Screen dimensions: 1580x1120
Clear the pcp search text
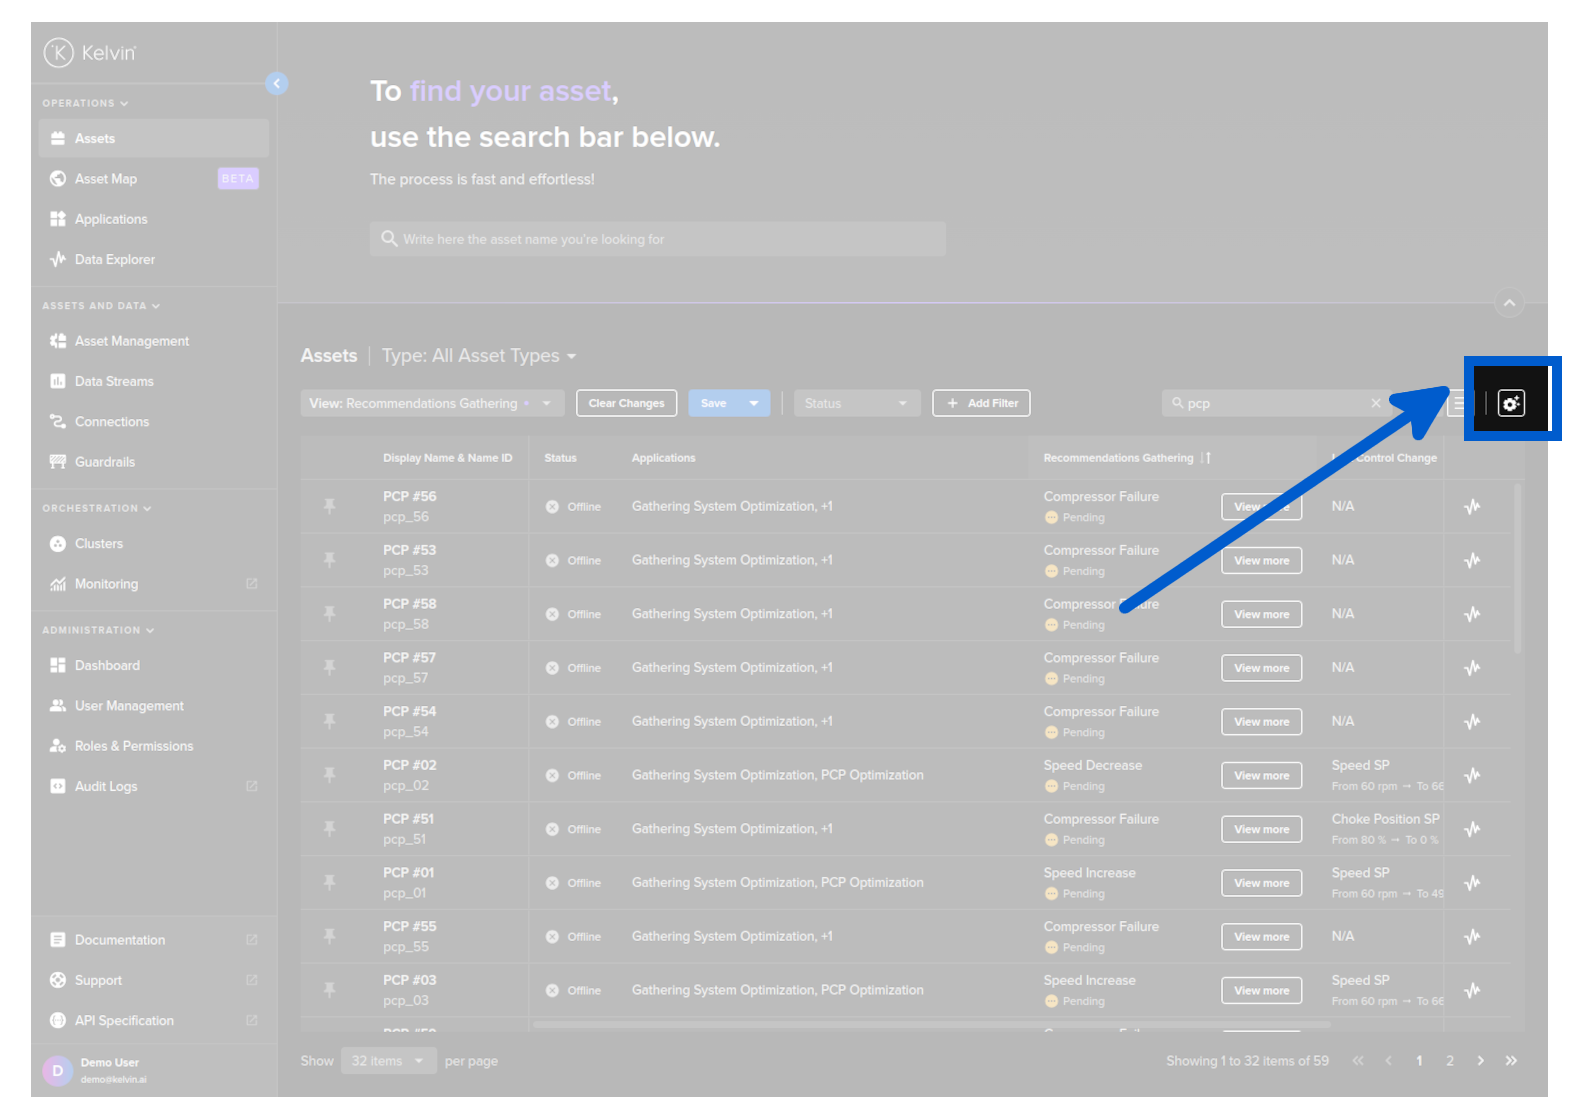coord(1376,403)
